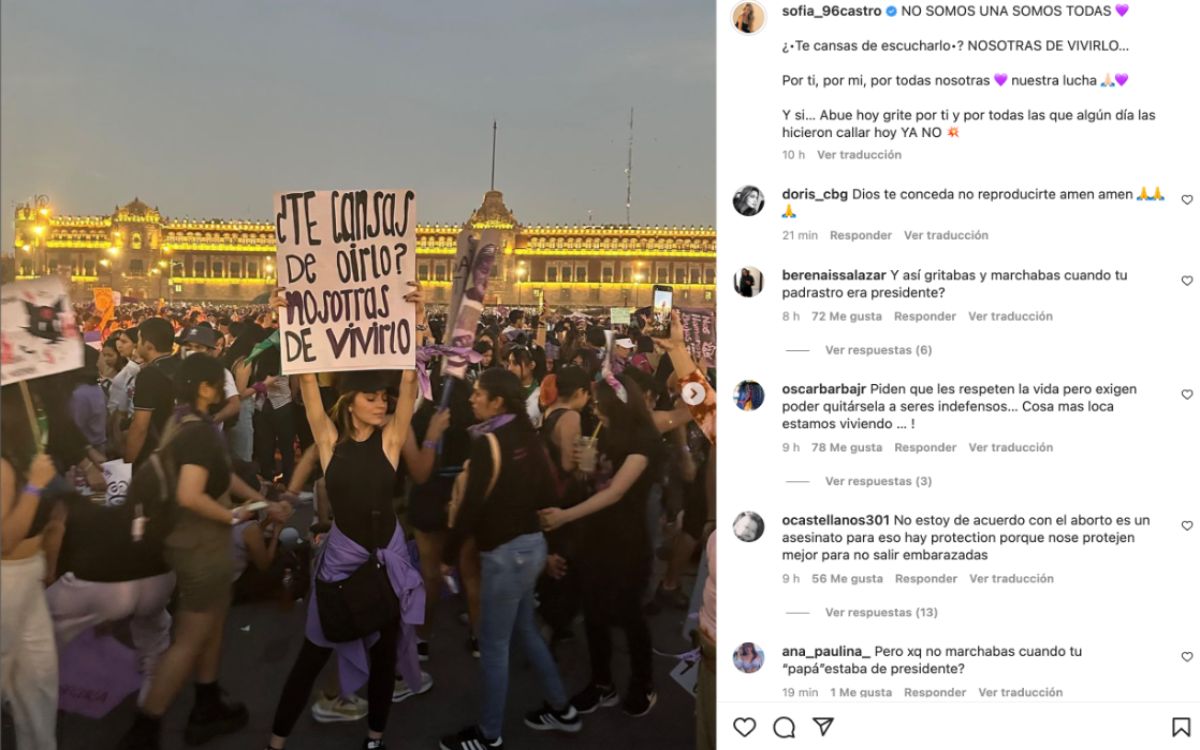The height and width of the screenshot is (750, 1200).
Task: Expand Ver respuestas (3) thread
Action: pyautogui.click(x=878, y=481)
